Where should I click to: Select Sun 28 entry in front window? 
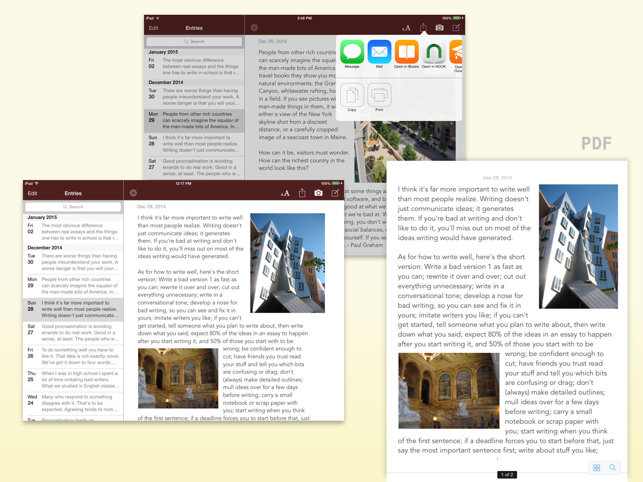pyautogui.click(x=73, y=309)
